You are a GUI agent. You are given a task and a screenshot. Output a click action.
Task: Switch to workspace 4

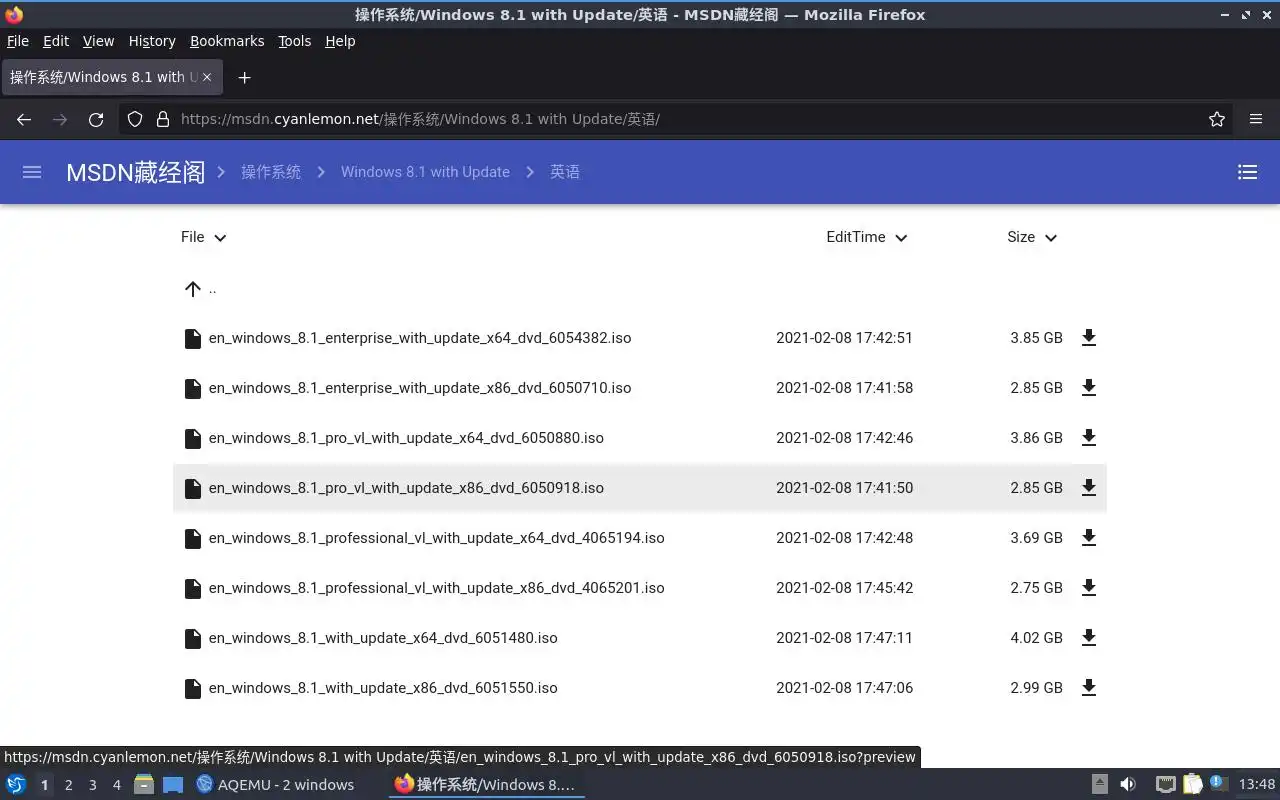coord(117,785)
